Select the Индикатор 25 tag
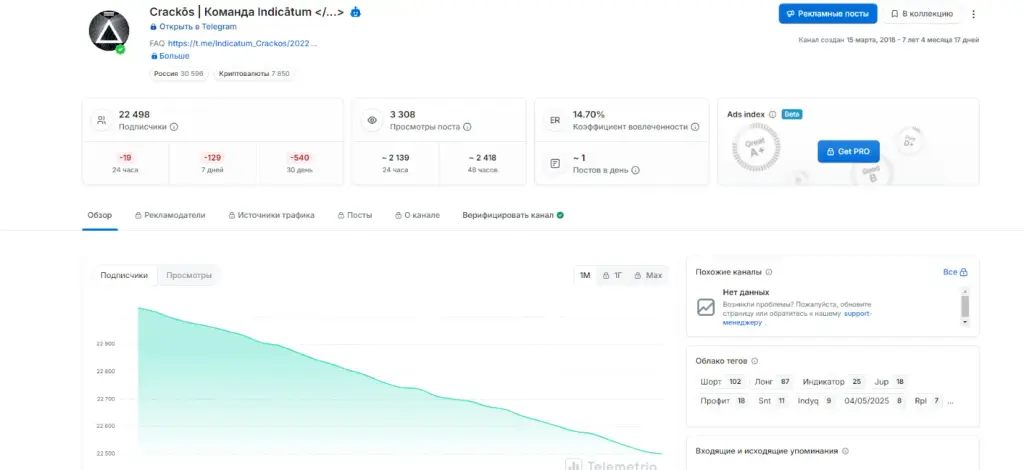 tap(833, 382)
